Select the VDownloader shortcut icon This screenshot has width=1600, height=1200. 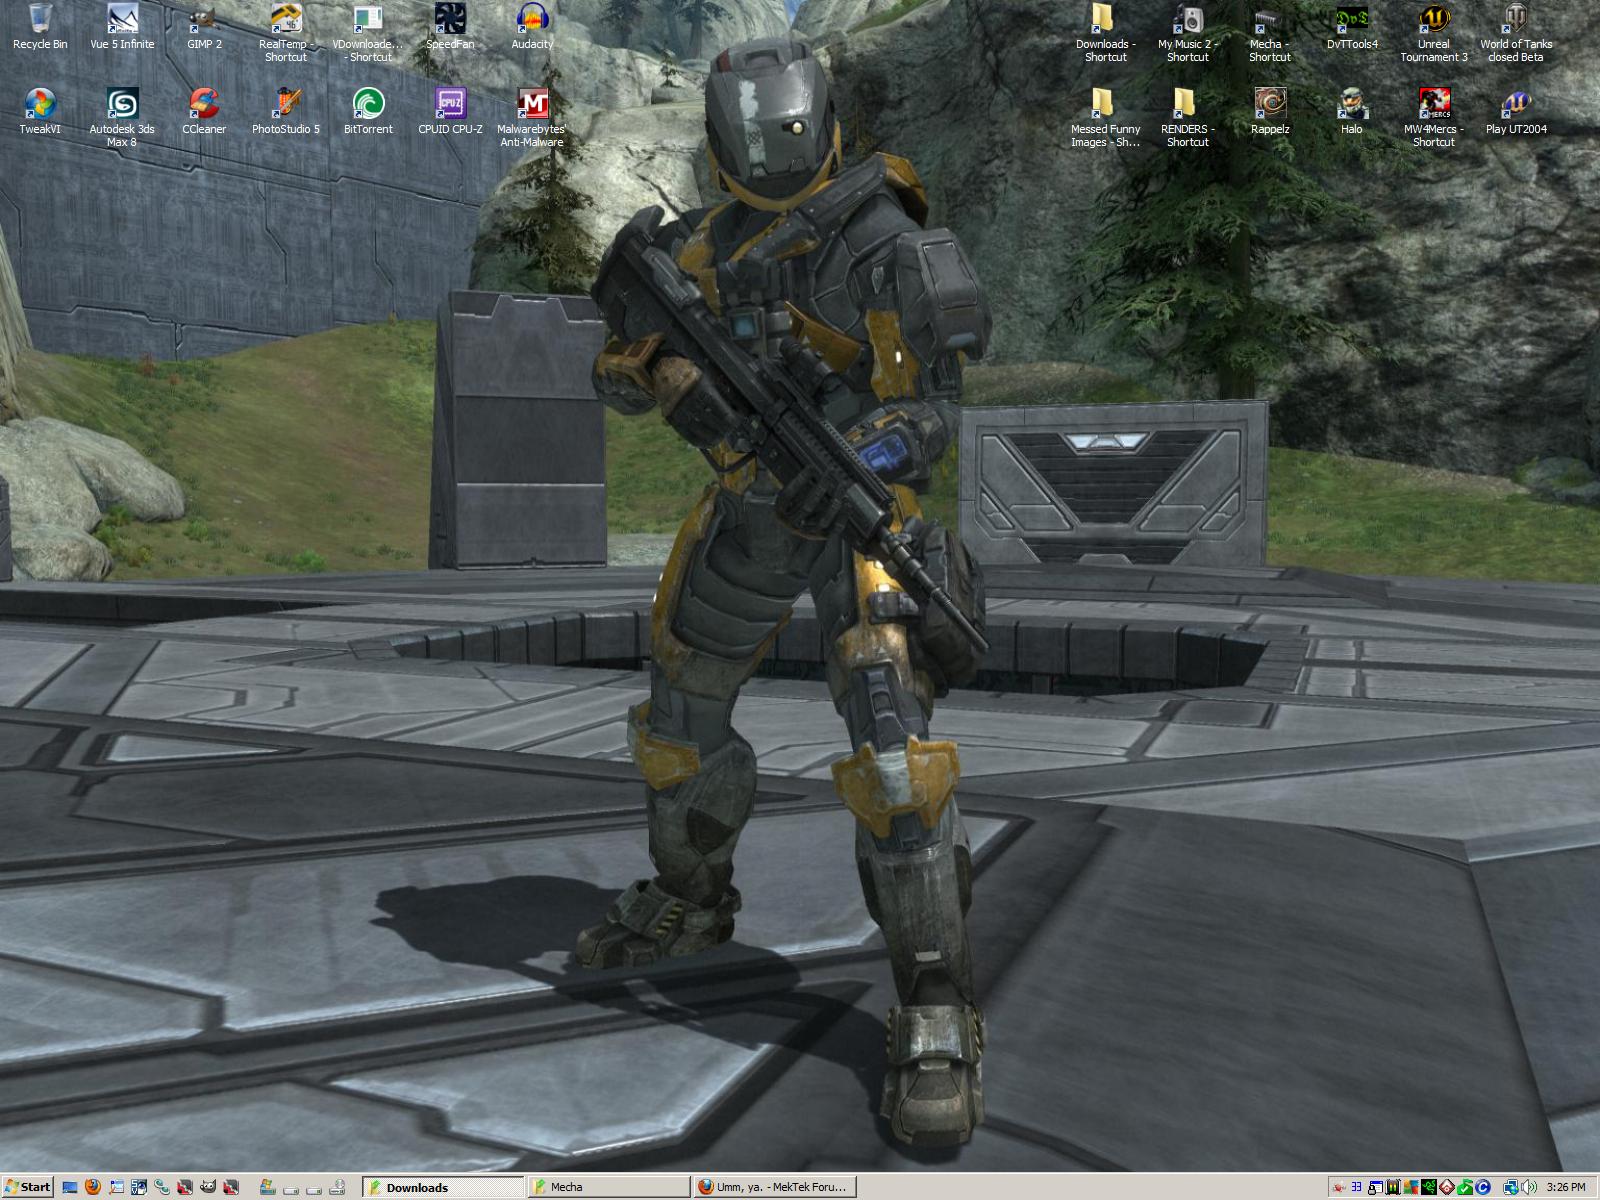[x=368, y=32]
